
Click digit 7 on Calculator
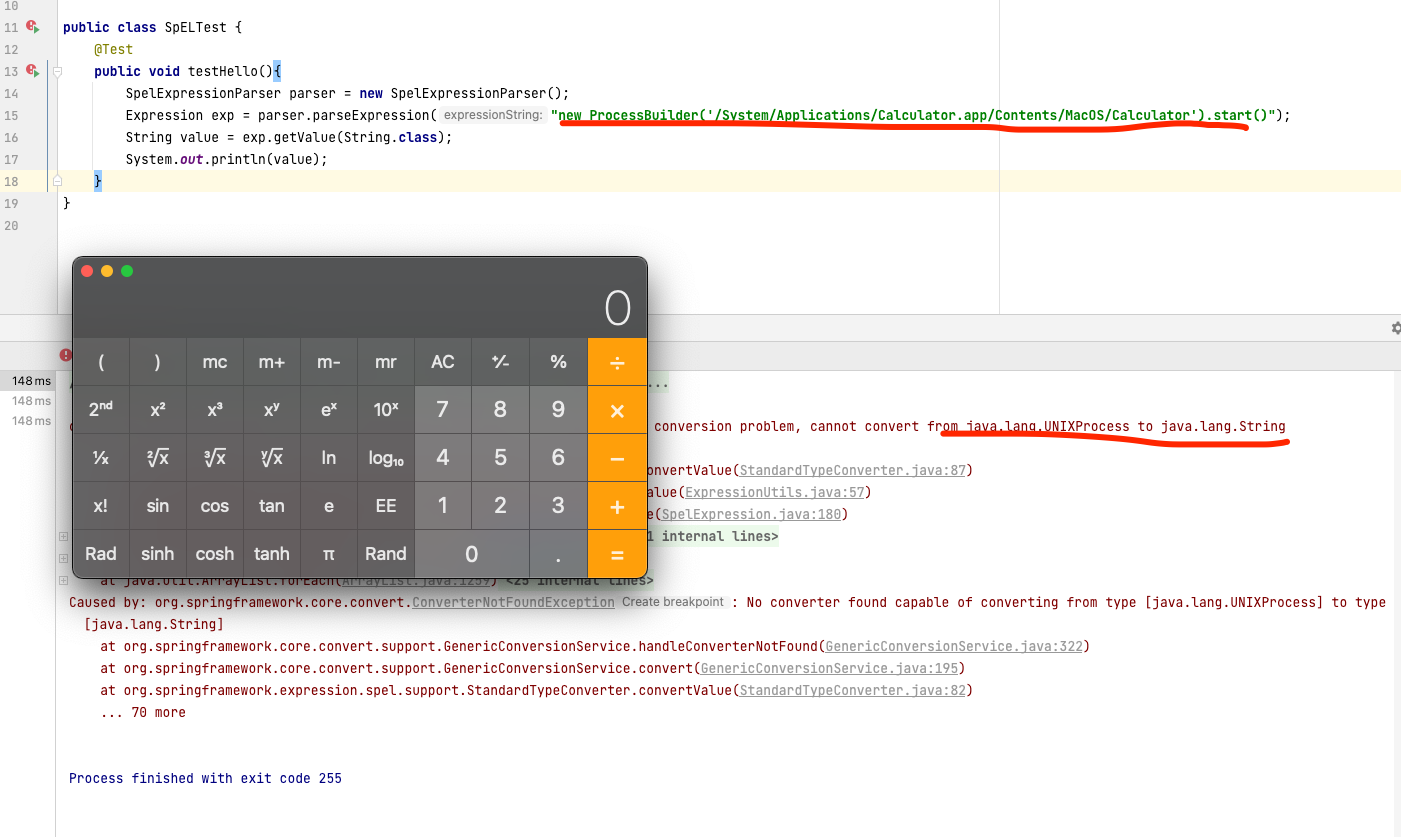coord(443,410)
